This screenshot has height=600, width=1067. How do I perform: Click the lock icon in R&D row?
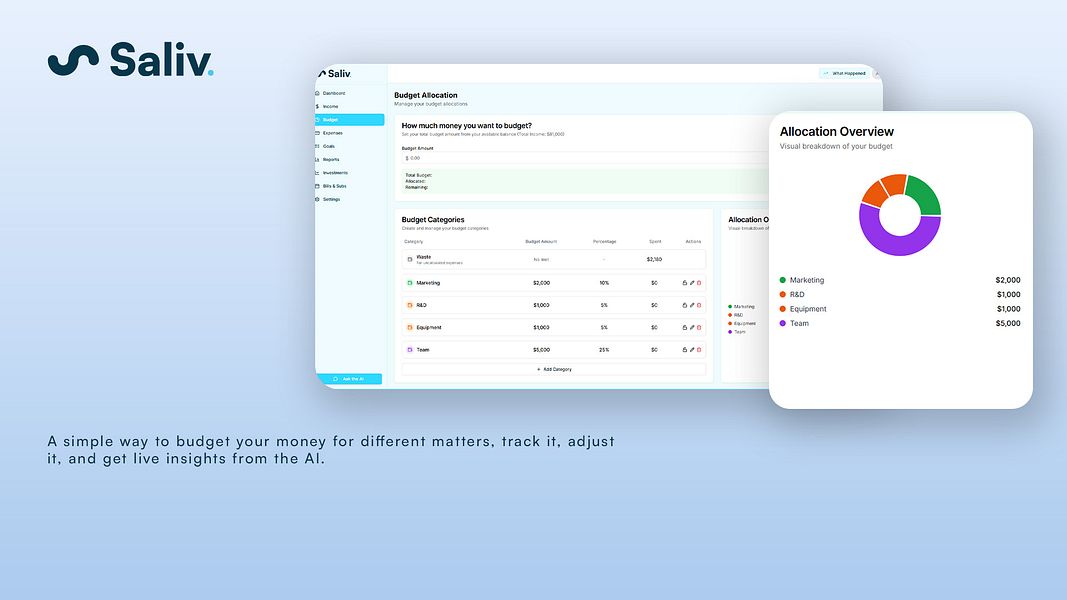click(x=685, y=305)
